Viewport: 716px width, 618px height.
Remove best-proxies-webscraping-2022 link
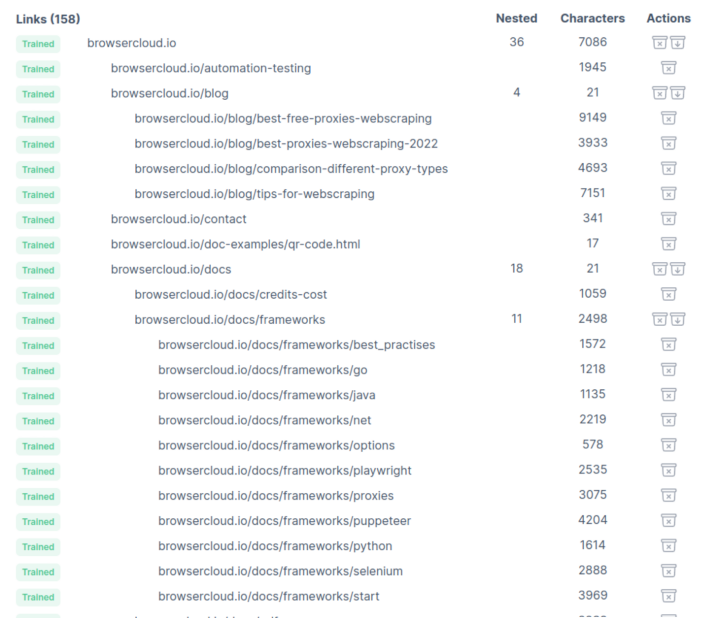coord(669,143)
